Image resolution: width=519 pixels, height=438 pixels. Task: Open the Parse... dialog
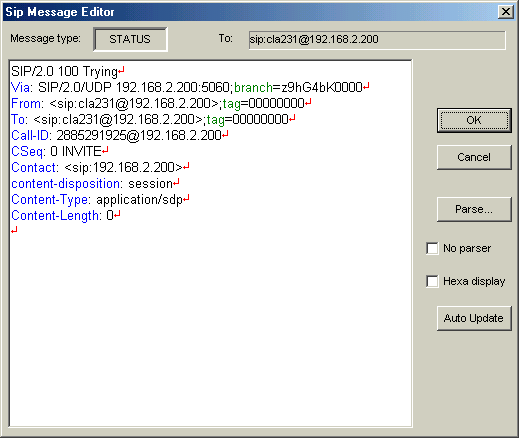pyautogui.click(x=474, y=209)
